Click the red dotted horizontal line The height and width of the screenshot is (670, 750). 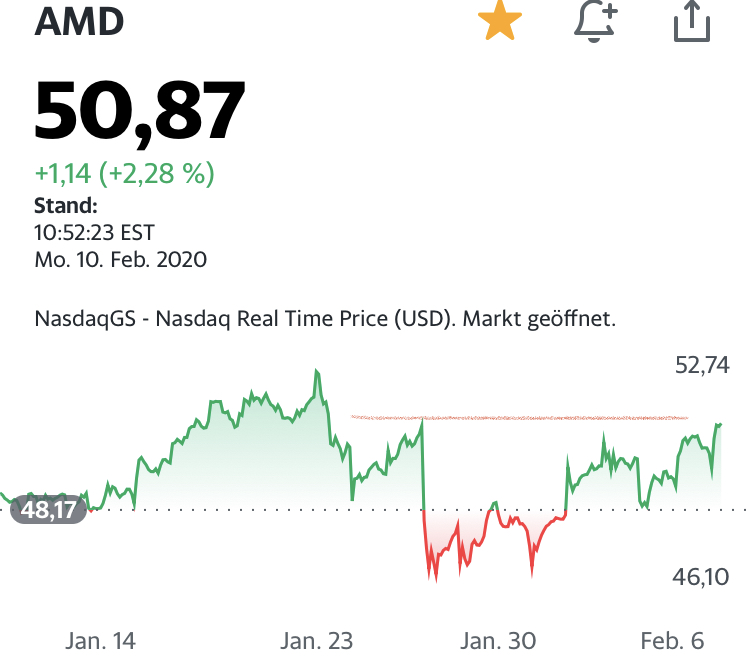tap(520, 417)
